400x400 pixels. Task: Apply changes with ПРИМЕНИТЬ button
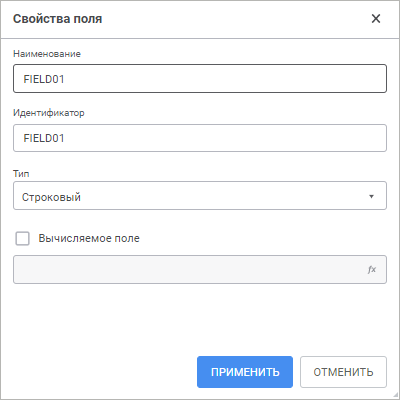pos(245,372)
